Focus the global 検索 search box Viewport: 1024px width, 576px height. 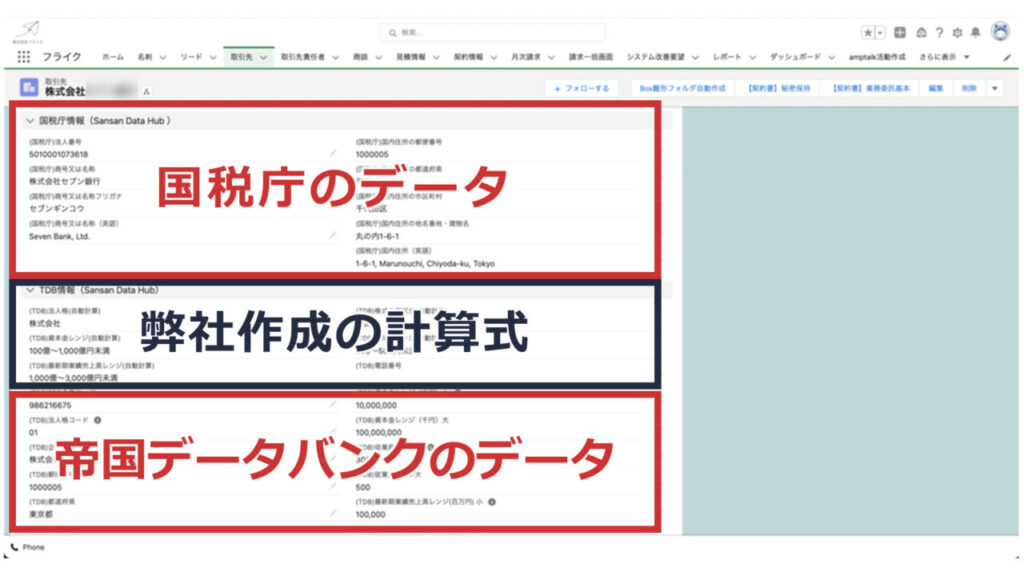point(492,33)
